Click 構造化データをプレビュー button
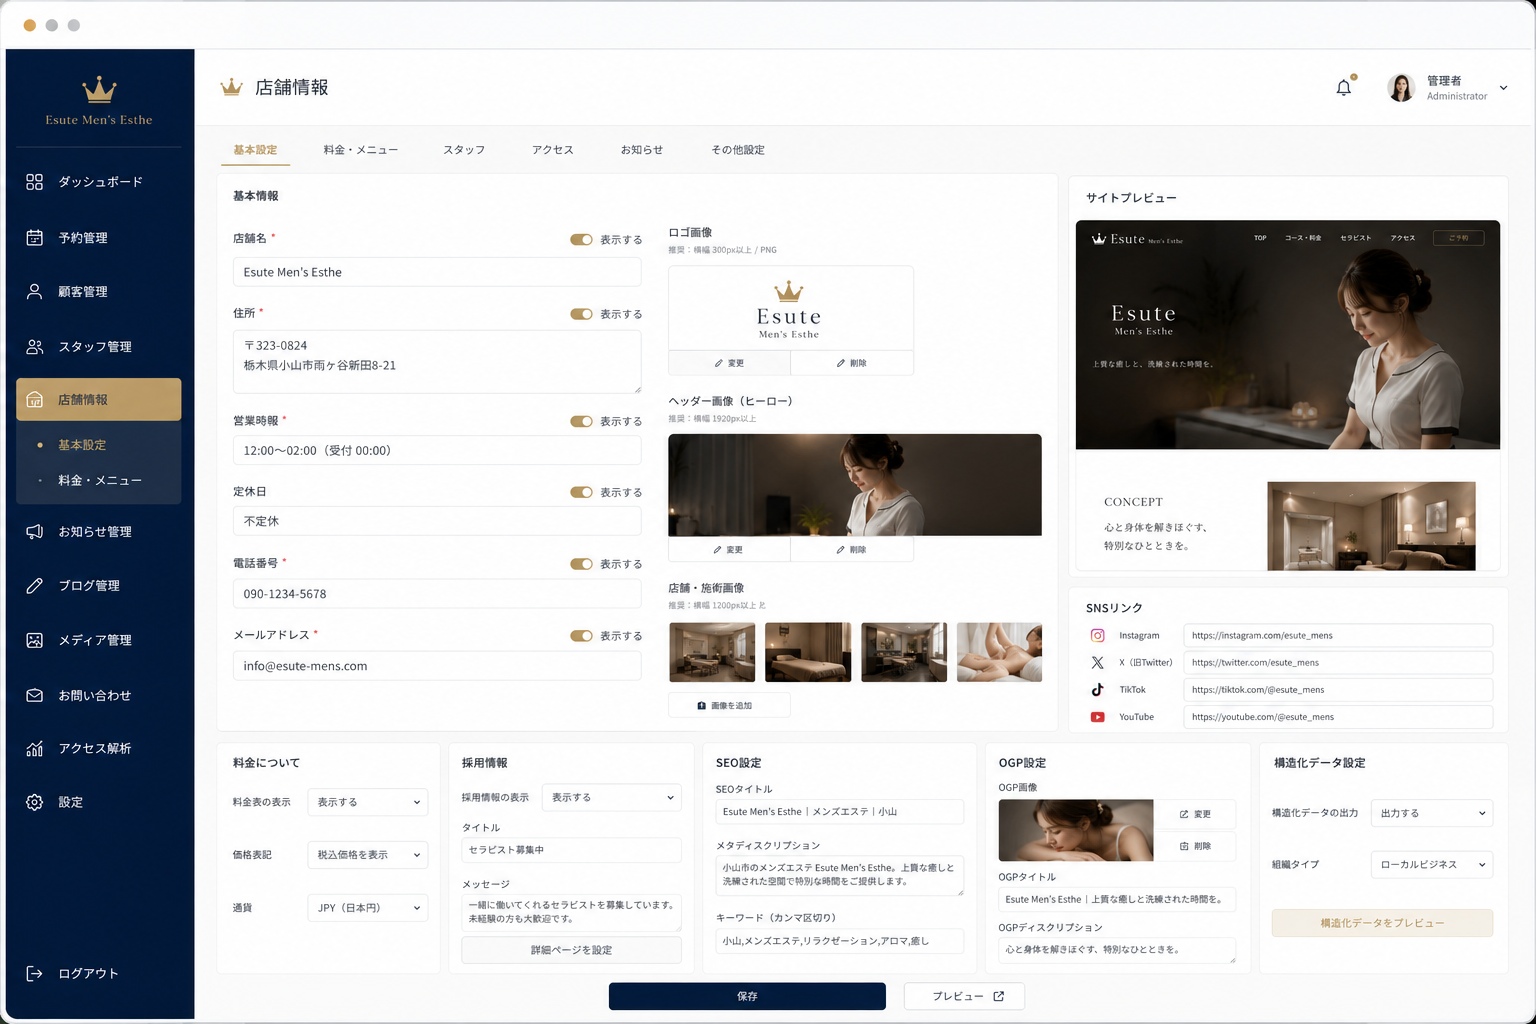This screenshot has width=1536, height=1024. pyautogui.click(x=1382, y=923)
